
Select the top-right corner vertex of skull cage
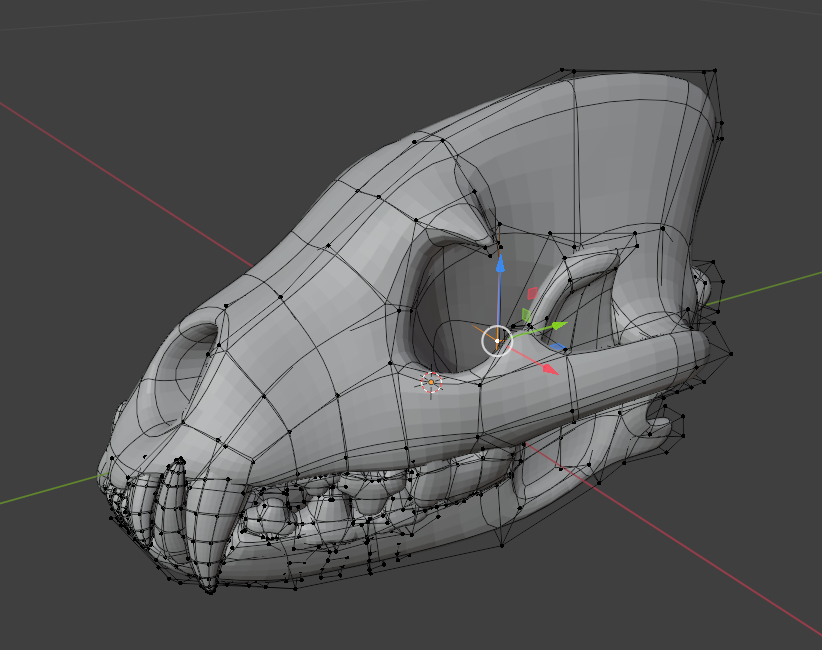click(x=716, y=70)
